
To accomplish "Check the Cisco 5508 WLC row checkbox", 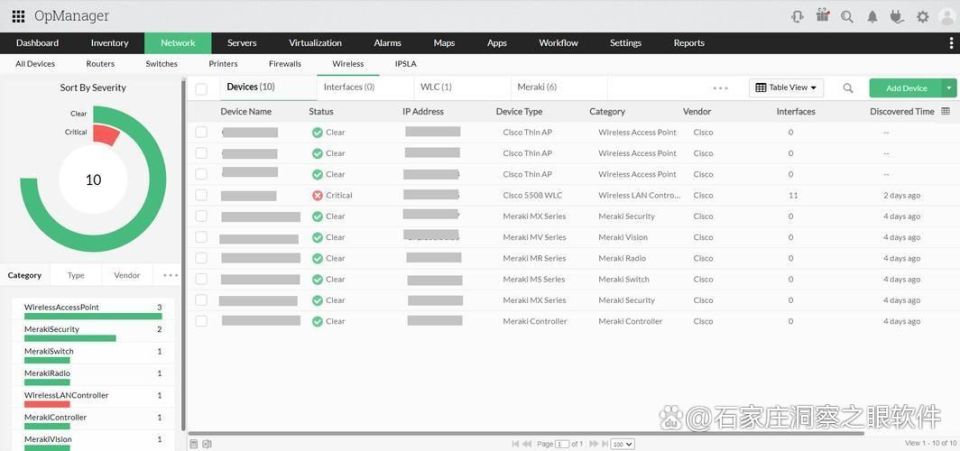I will click(201, 195).
